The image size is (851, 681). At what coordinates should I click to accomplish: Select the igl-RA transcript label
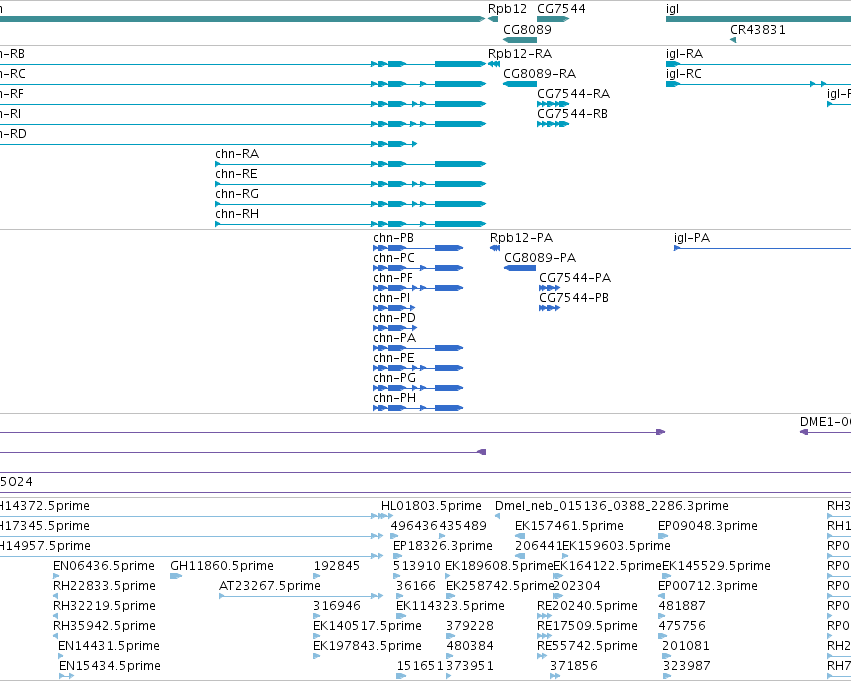pyautogui.click(x=684, y=54)
